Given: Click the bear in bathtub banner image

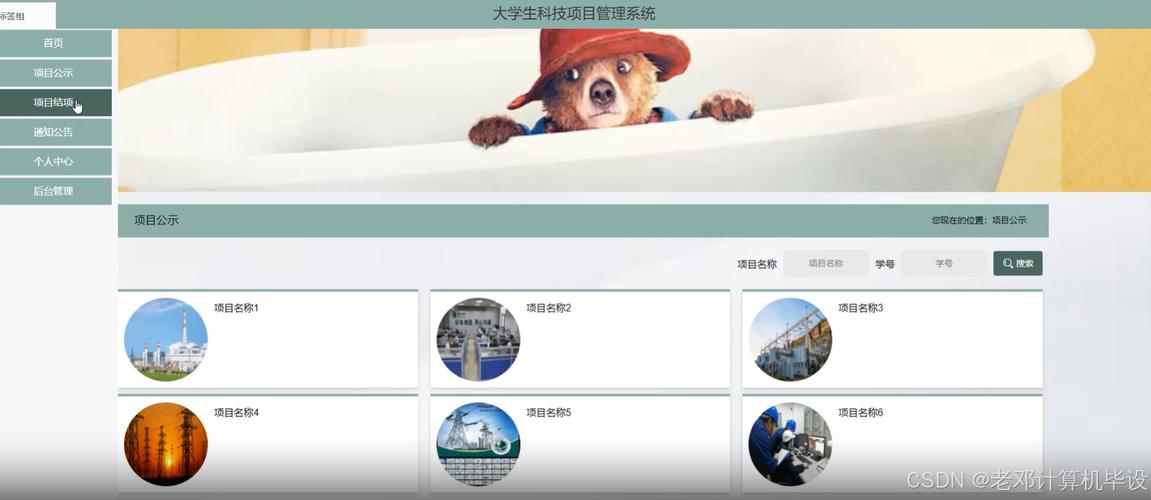Looking at the screenshot, I should tap(634, 110).
